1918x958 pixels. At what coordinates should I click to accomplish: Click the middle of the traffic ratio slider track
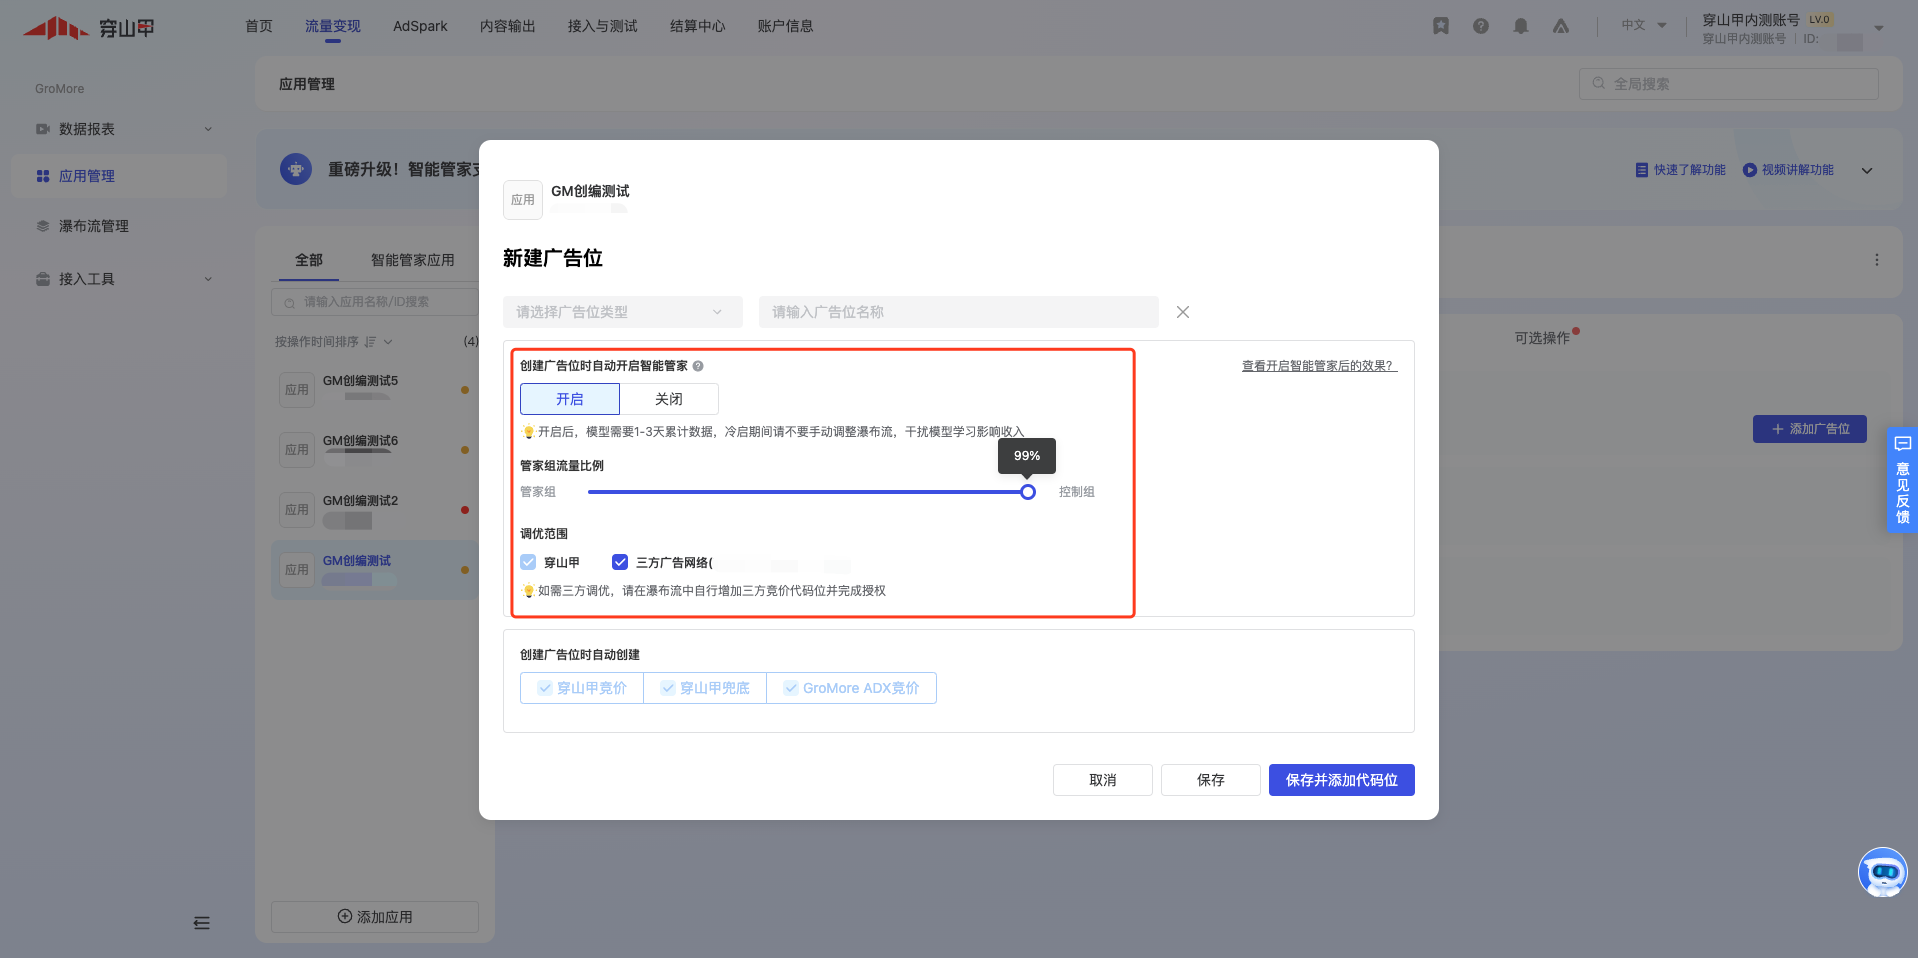tap(808, 492)
